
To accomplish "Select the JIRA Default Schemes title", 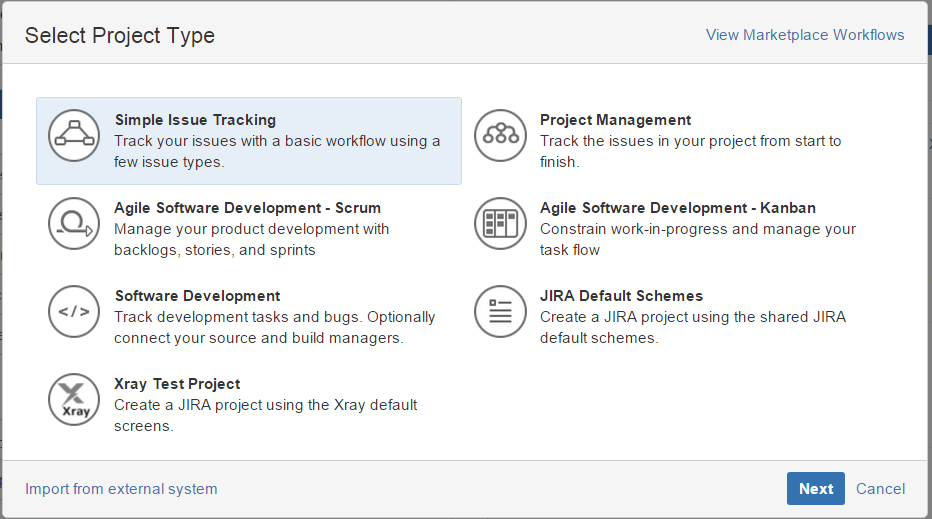I will tap(621, 296).
